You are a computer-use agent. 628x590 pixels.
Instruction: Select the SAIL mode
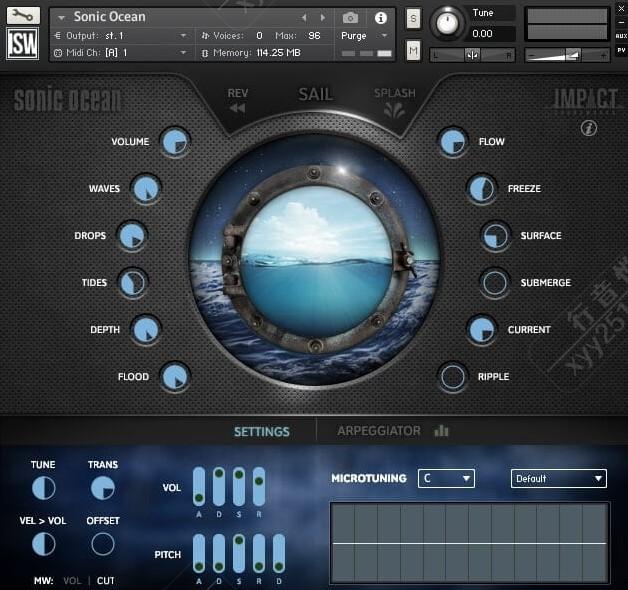point(315,94)
